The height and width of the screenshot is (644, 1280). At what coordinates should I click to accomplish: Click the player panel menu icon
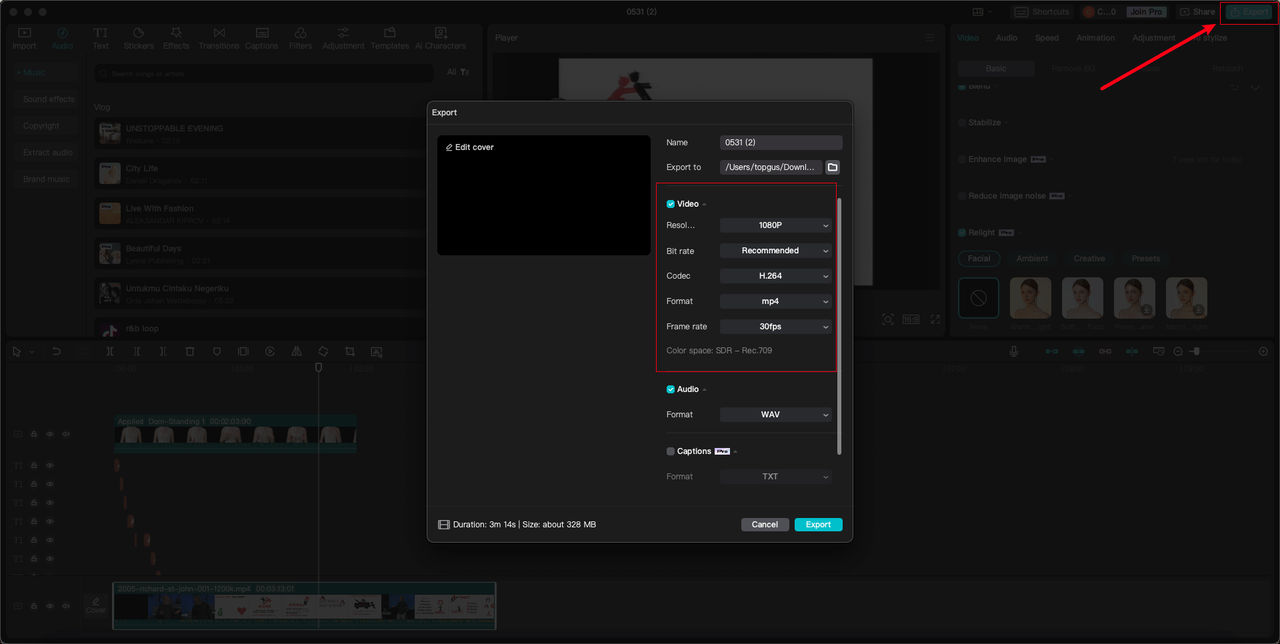click(x=929, y=38)
